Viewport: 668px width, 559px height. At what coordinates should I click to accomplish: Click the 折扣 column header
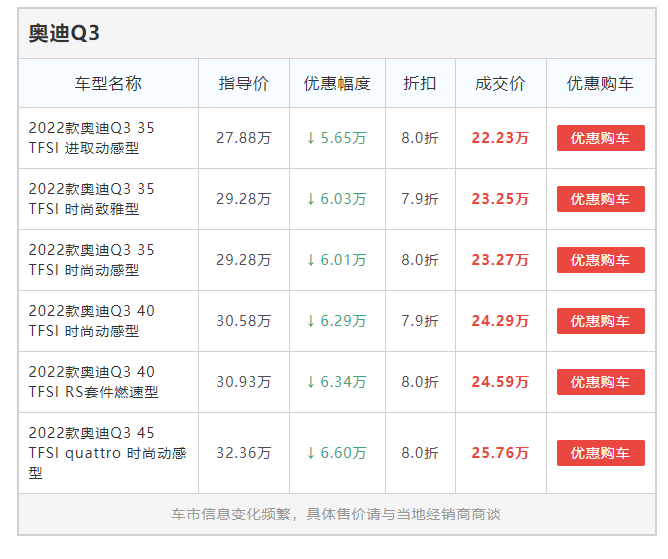420,84
